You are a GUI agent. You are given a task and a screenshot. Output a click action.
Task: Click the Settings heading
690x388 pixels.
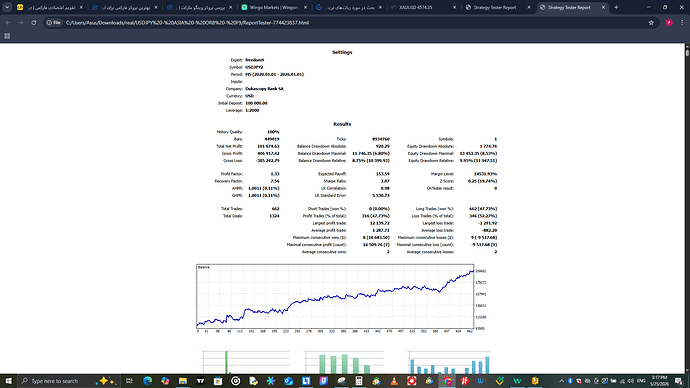342,52
